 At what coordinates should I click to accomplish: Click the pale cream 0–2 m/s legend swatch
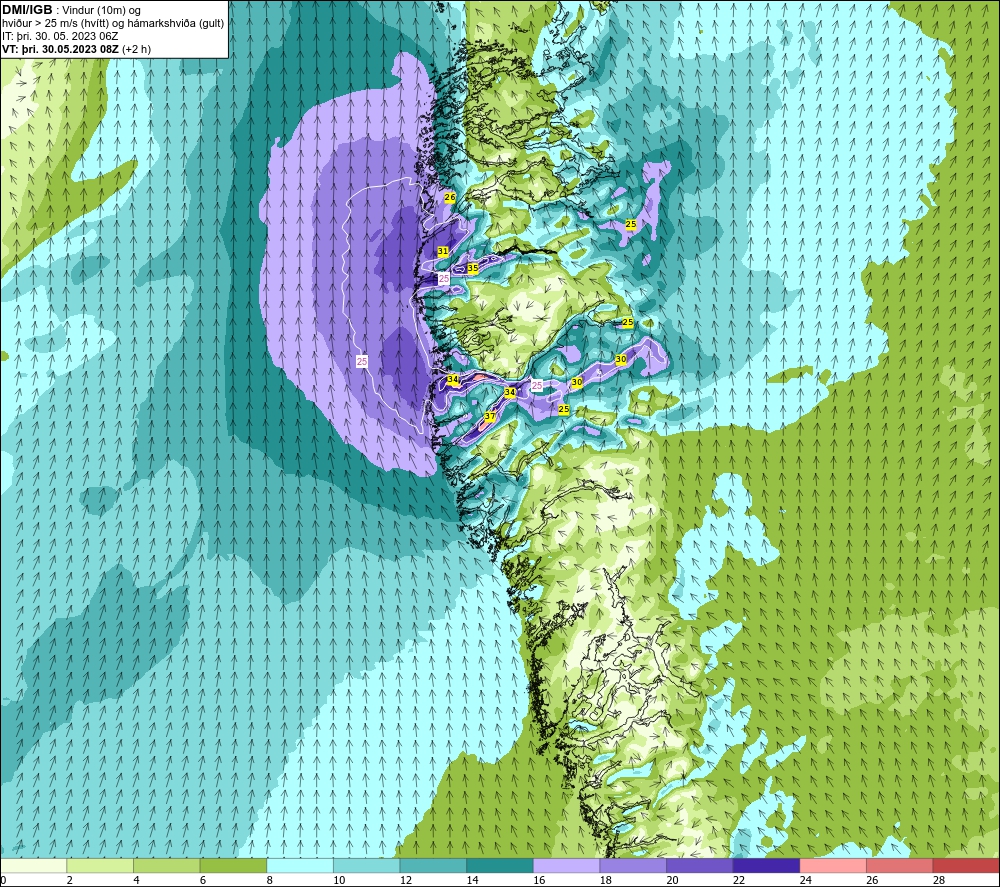(x=34, y=865)
